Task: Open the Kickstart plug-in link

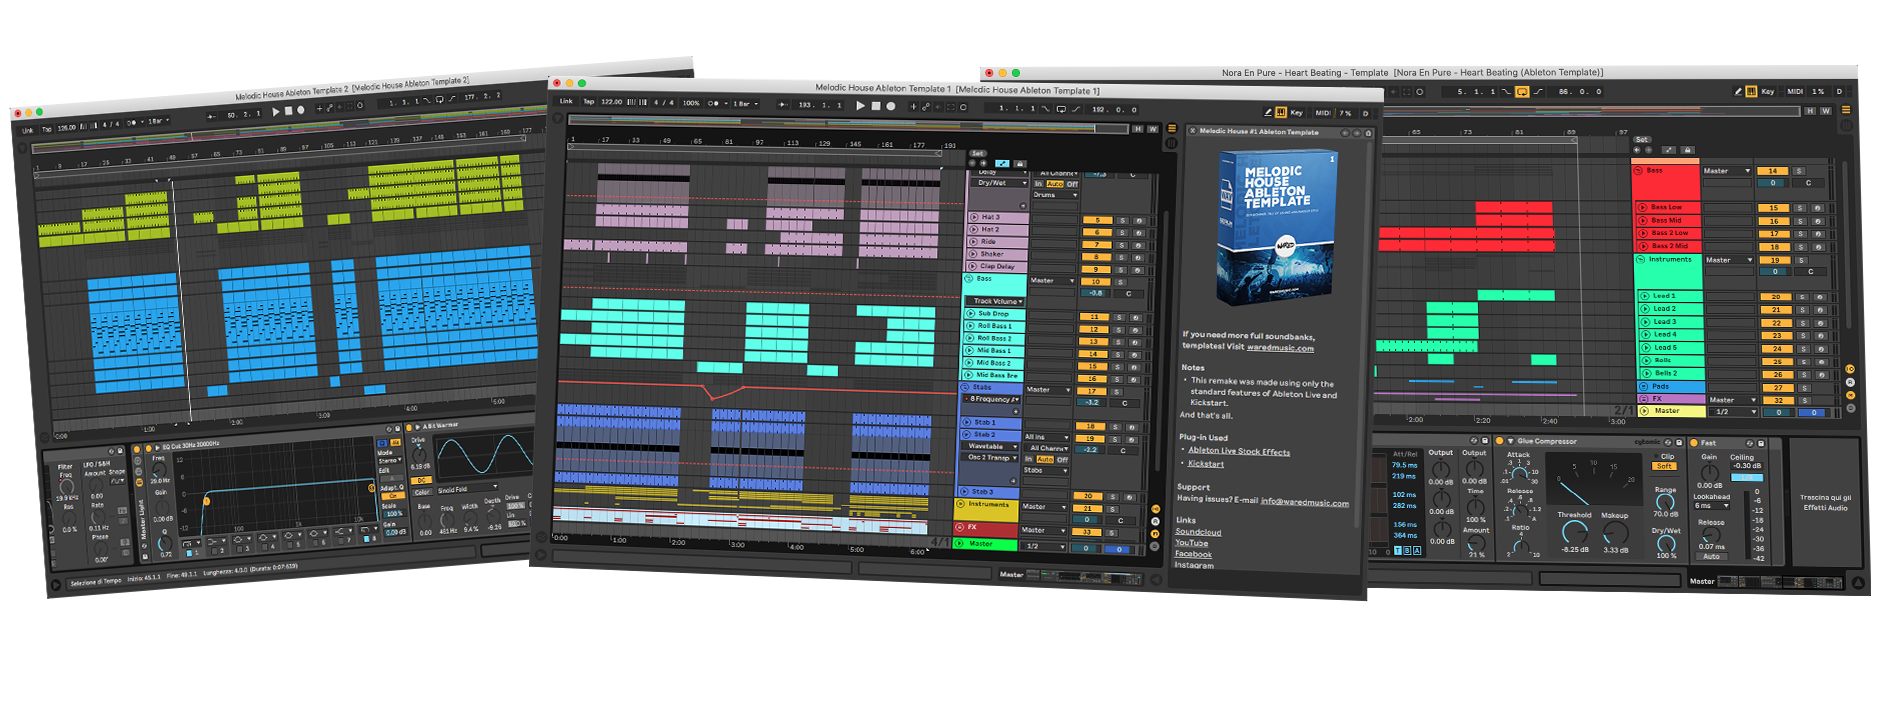Action: (x=1206, y=463)
